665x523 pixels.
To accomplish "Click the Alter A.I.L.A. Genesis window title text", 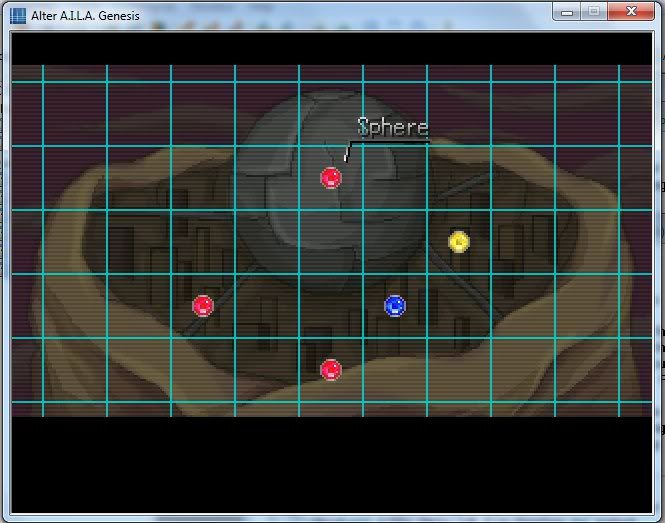I will point(85,16).
